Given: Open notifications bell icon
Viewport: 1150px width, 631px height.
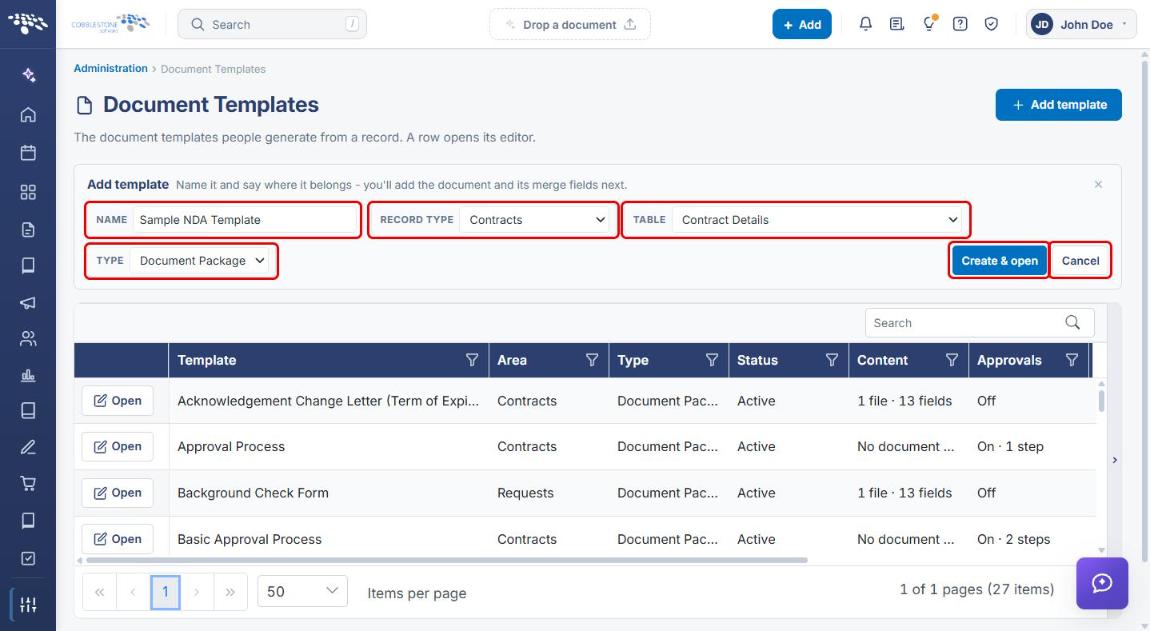Looking at the screenshot, I should pos(865,24).
